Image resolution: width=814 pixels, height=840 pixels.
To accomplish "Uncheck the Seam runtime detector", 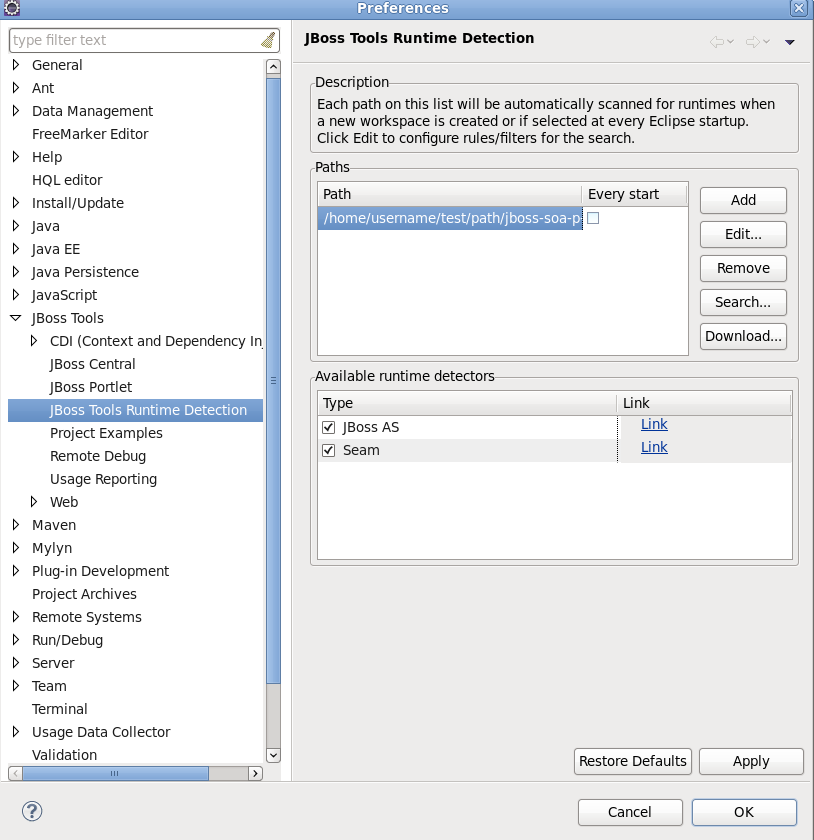I will click(328, 451).
